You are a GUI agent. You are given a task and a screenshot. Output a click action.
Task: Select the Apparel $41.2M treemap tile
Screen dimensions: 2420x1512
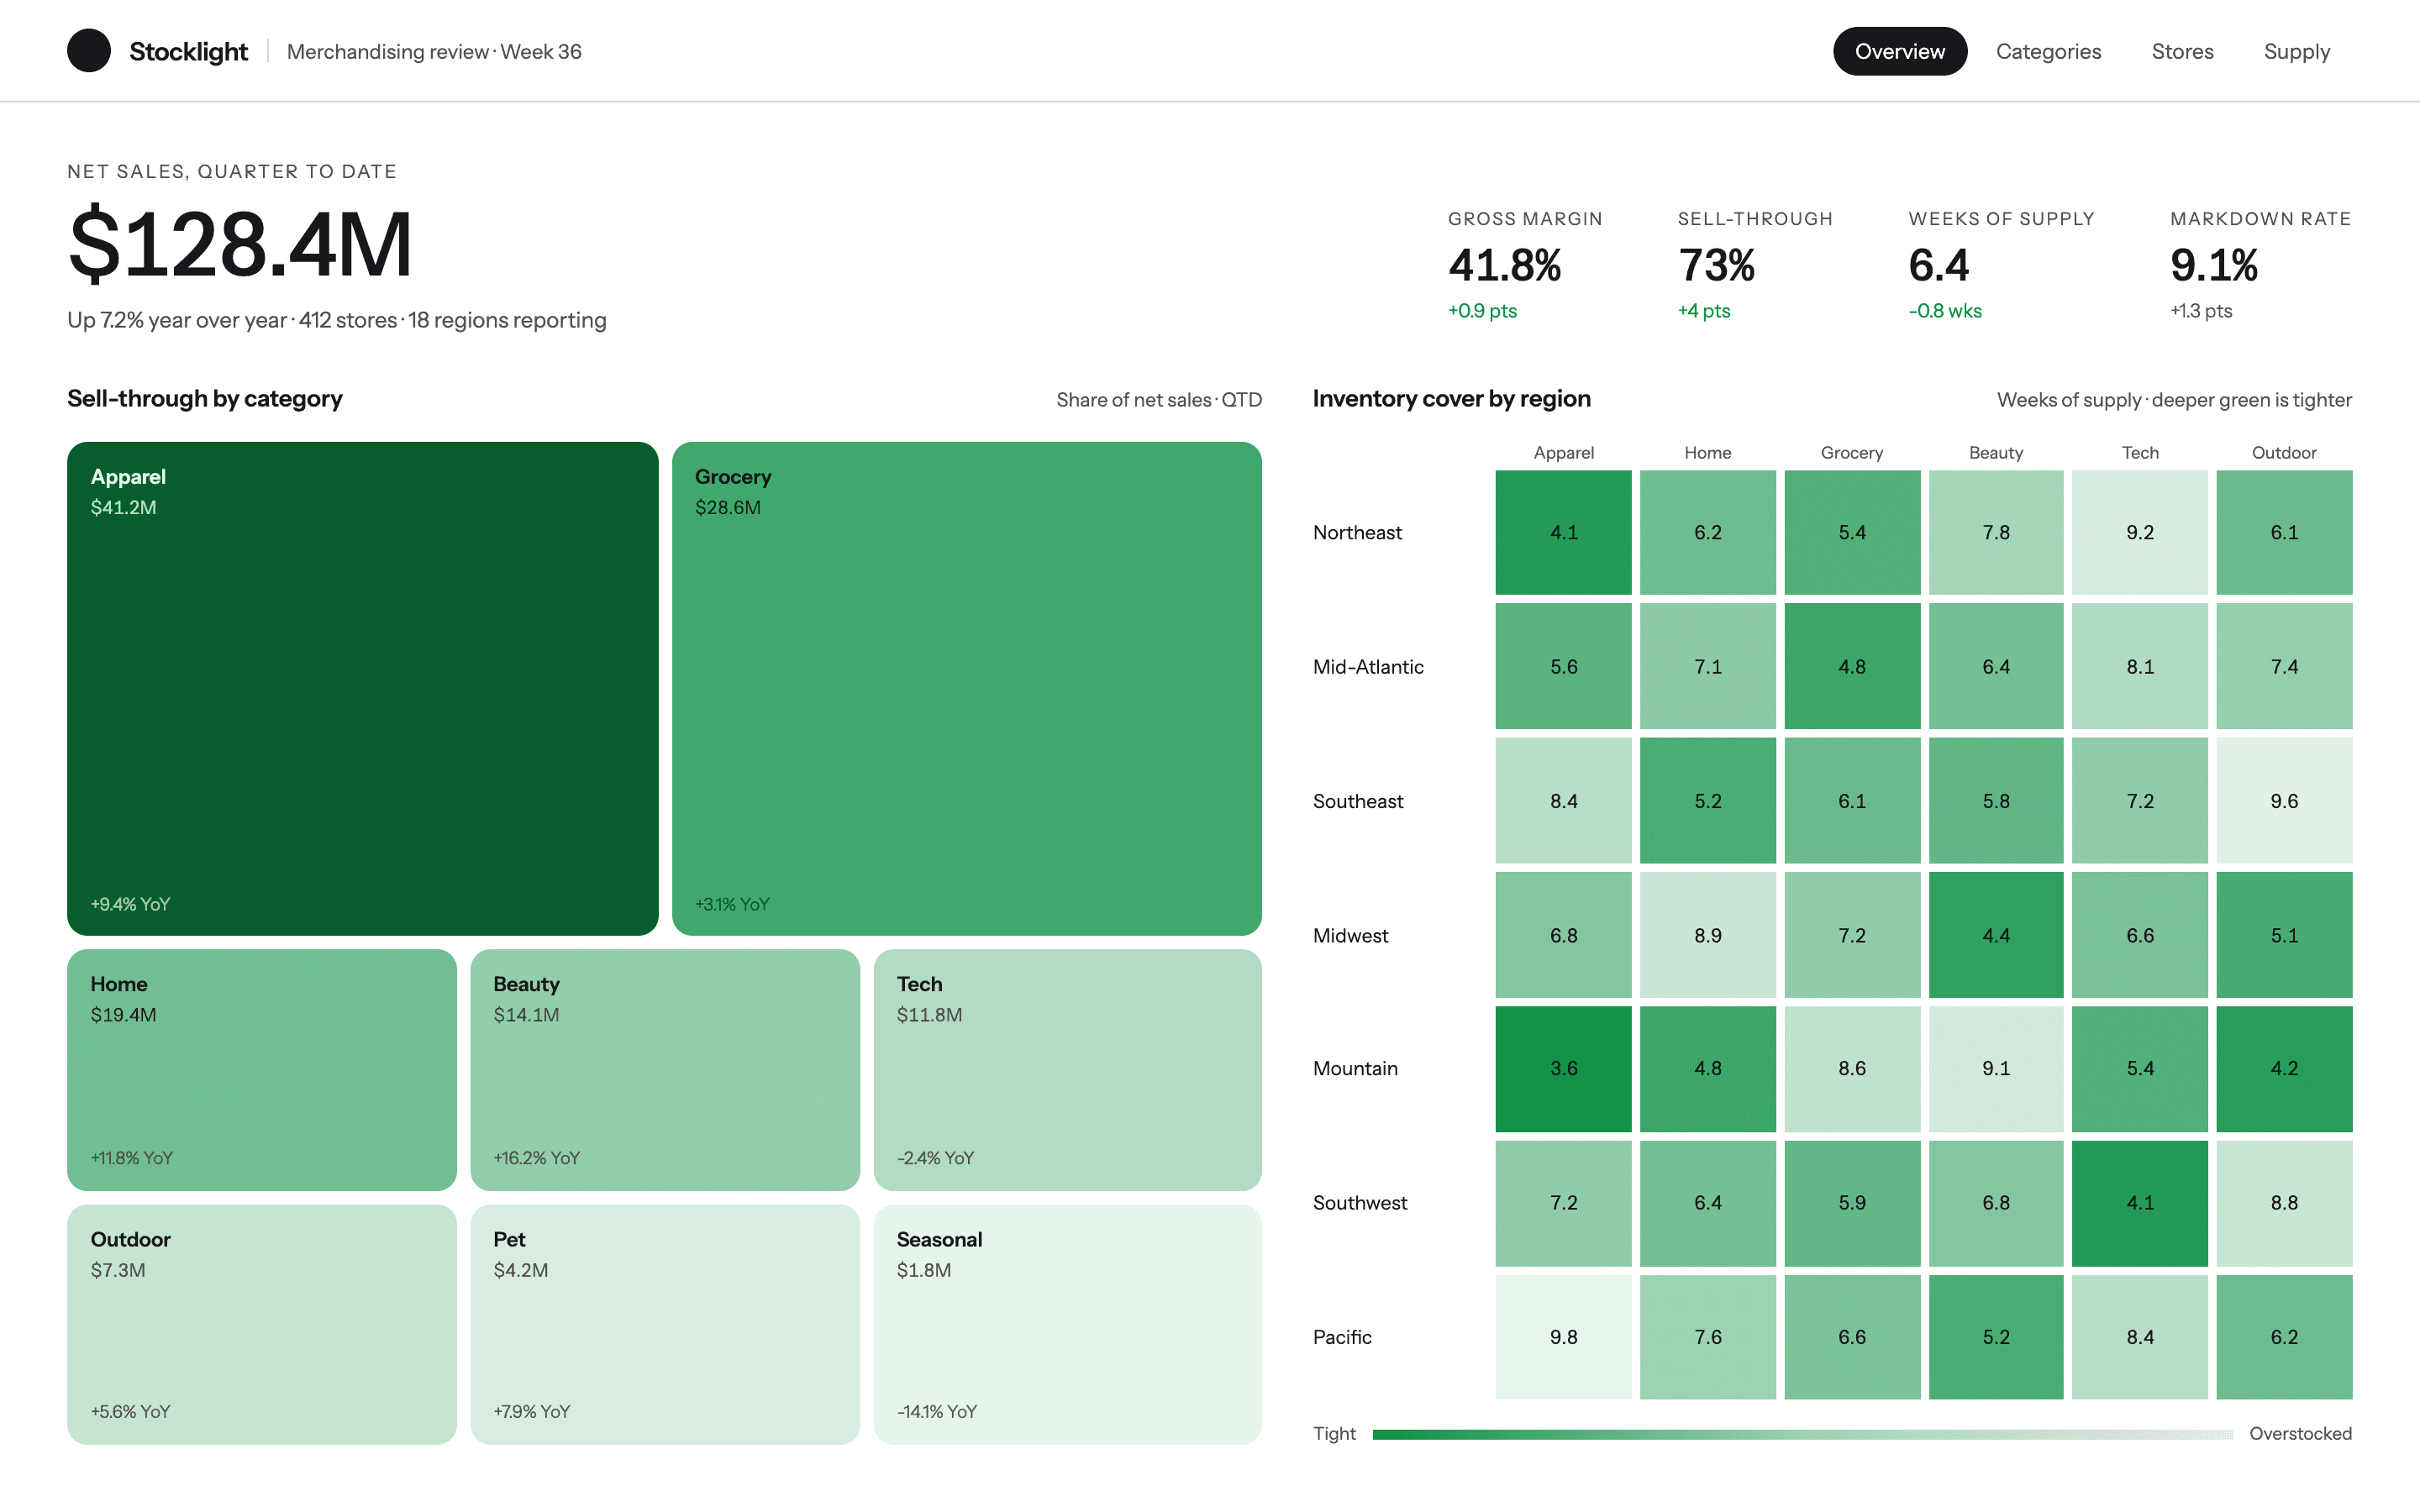(x=362, y=688)
